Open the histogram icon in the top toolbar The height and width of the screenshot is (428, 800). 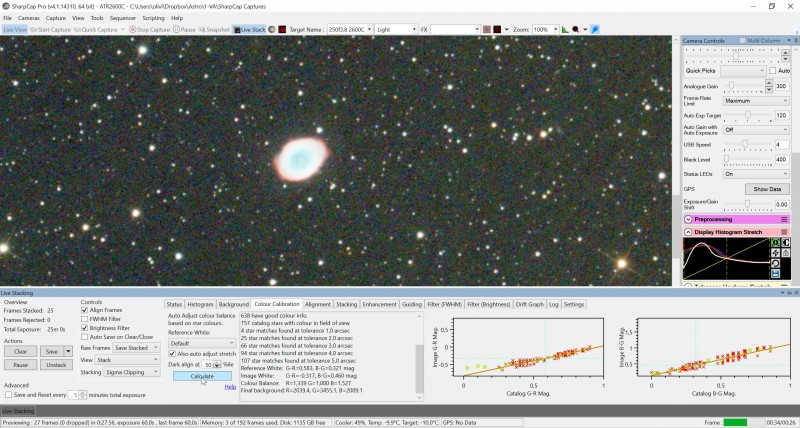click(x=565, y=30)
